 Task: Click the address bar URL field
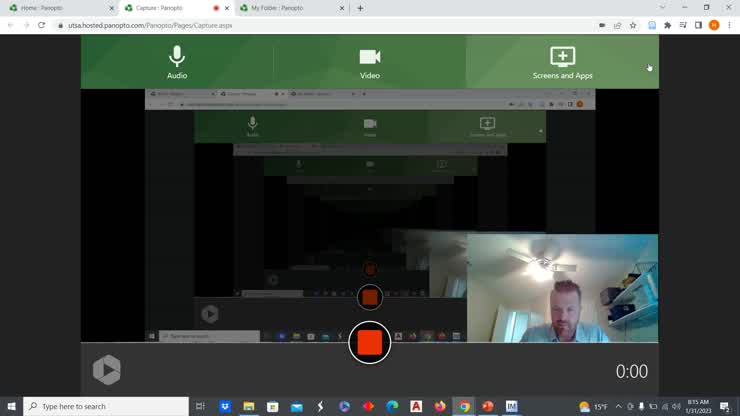[300, 25]
